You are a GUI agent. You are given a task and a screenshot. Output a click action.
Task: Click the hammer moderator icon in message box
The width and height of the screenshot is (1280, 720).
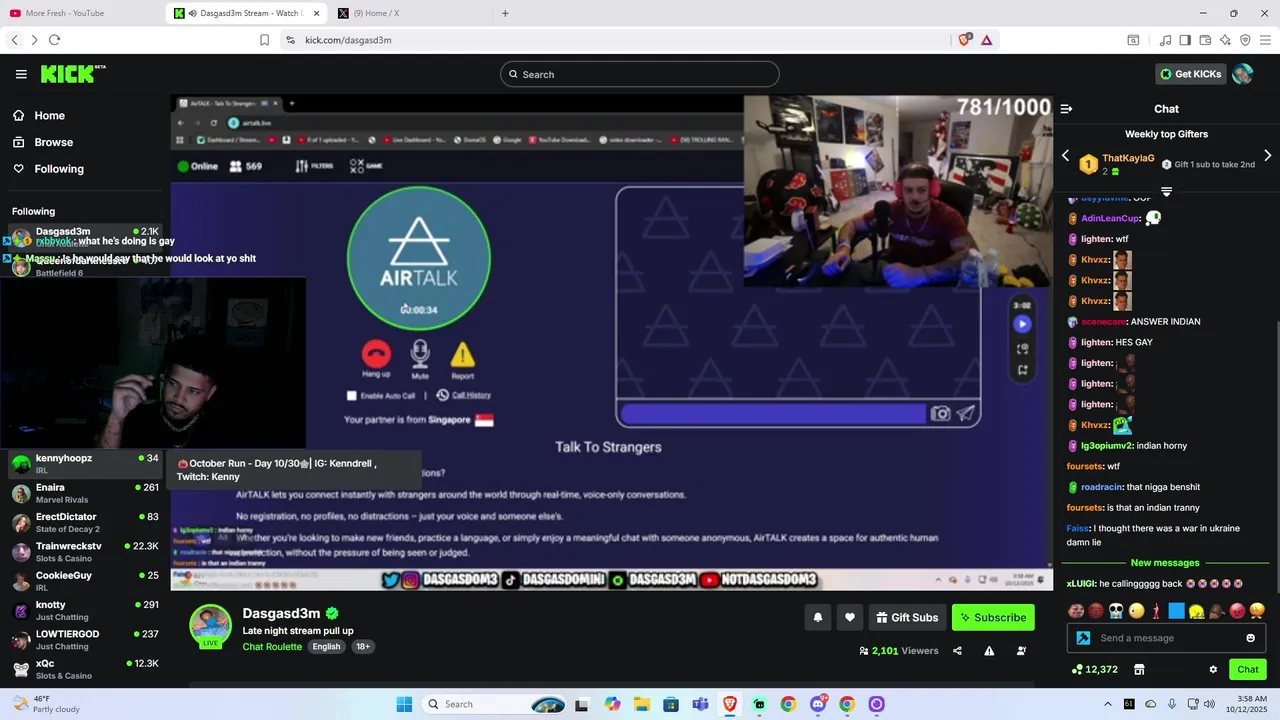pos(1083,638)
